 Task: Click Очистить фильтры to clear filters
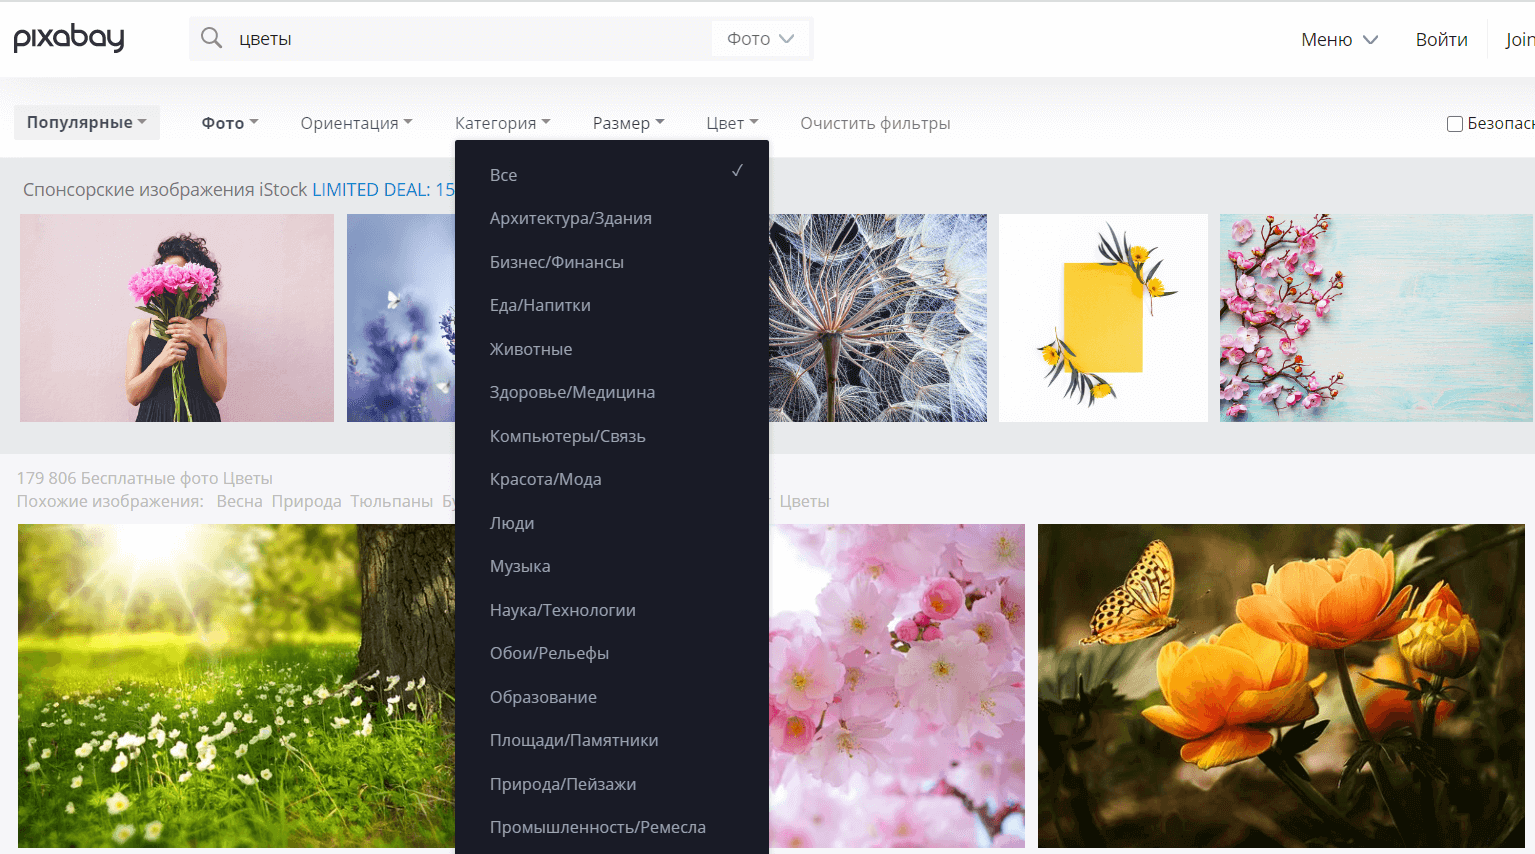tap(875, 123)
